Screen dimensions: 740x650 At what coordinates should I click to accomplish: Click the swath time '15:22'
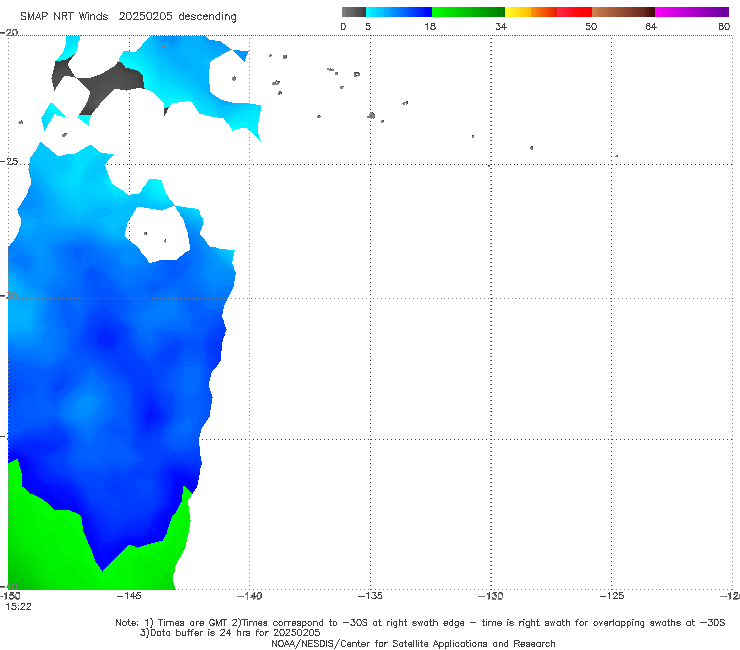[18, 607]
